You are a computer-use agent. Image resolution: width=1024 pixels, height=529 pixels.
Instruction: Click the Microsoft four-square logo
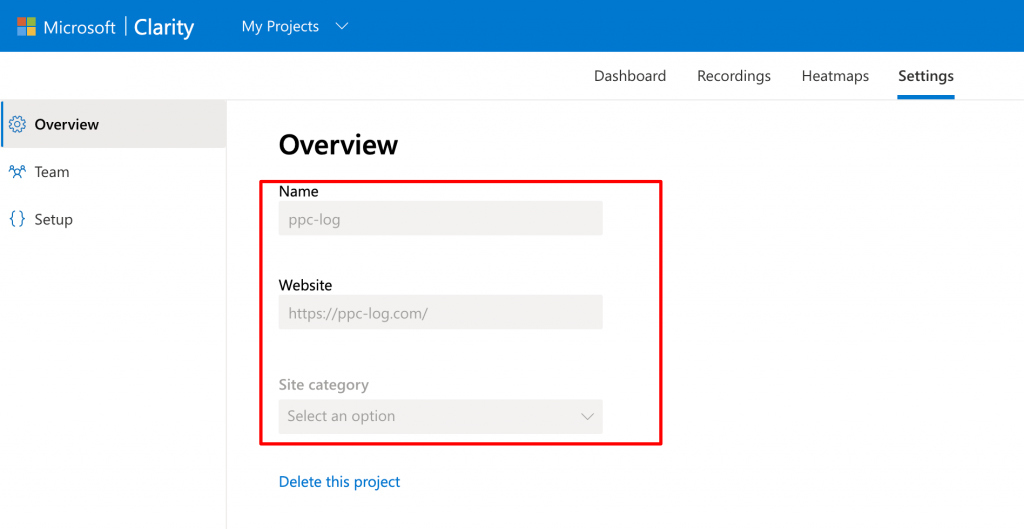pos(26,27)
